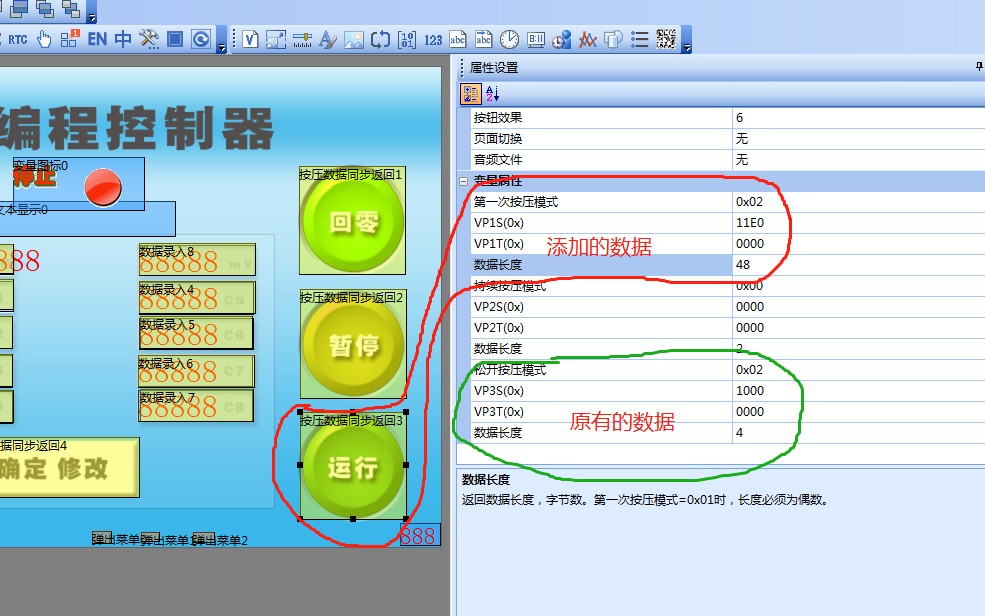
Task: Click the RTC clock control icon
Action: tap(18, 40)
